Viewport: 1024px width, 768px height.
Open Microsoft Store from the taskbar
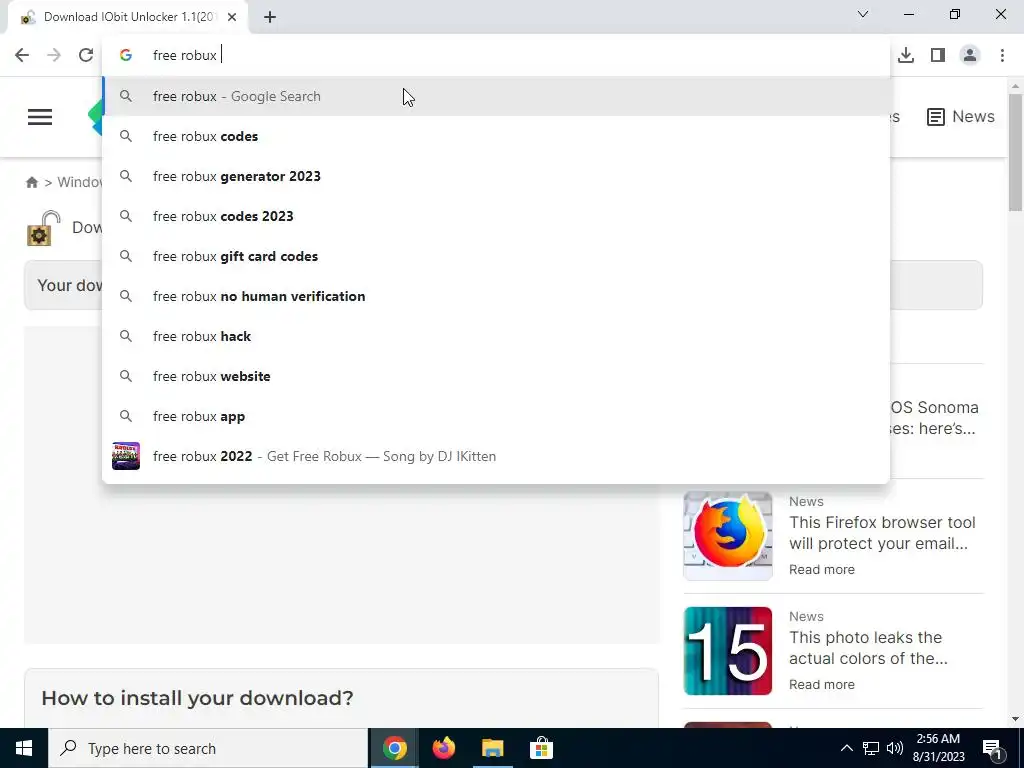click(541, 748)
